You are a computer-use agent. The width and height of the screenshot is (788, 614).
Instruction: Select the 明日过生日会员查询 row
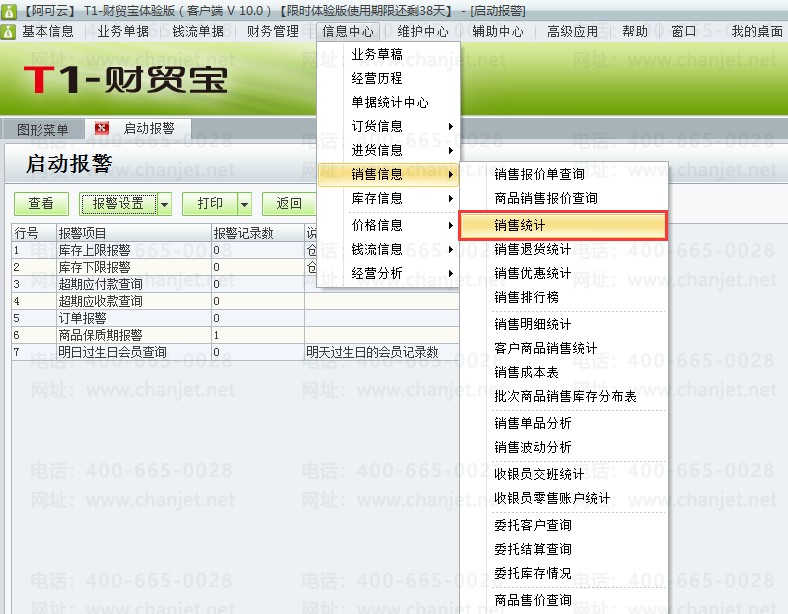click(x=235, y=352)
